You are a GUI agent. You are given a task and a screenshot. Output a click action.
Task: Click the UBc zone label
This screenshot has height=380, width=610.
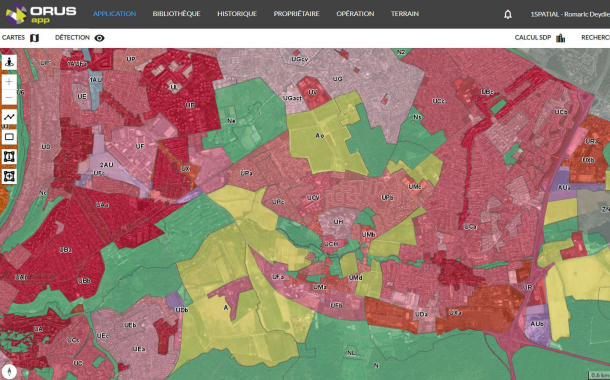[487, 92]
